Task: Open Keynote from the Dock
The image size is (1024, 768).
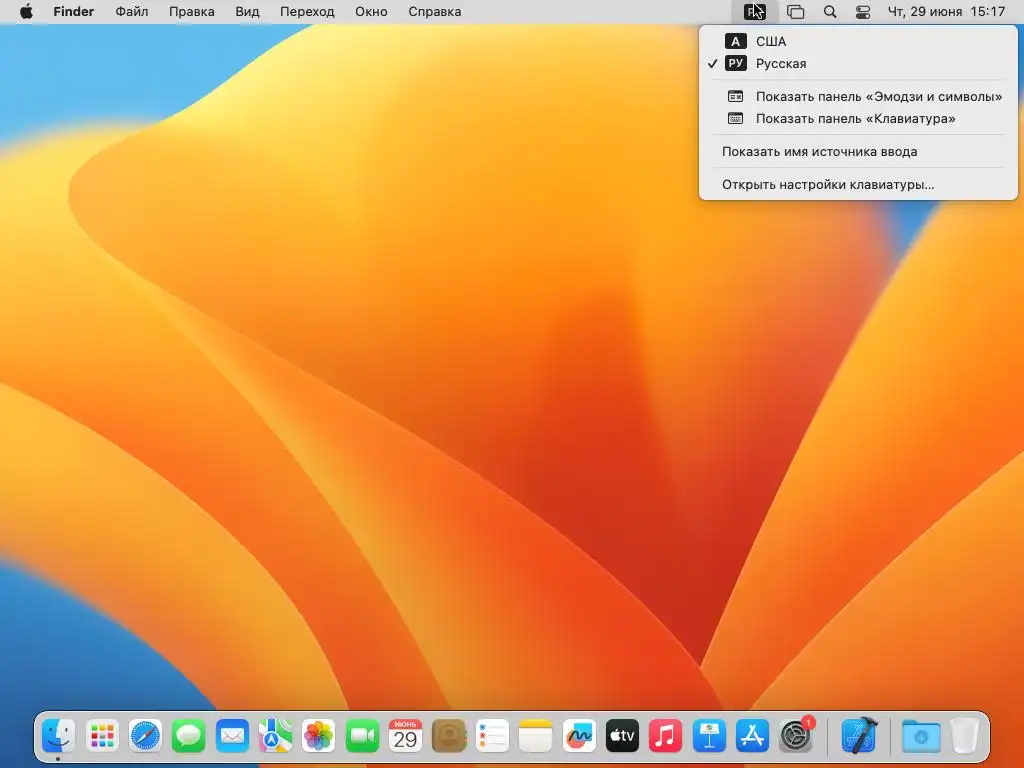Action: coord(709,736)
